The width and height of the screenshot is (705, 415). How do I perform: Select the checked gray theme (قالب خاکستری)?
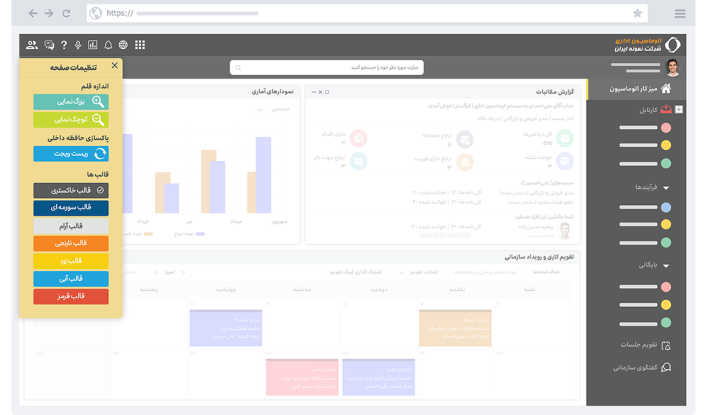pyautogui.click(x=71, y=190)
